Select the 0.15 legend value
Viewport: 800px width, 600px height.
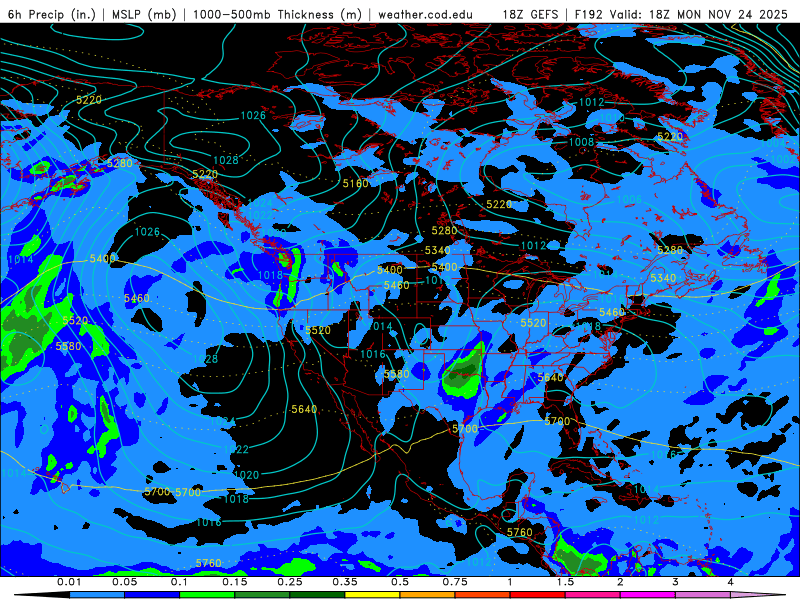pos(234,582)
